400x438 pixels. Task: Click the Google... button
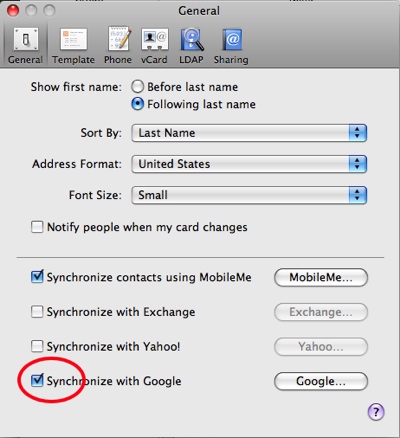321,381
